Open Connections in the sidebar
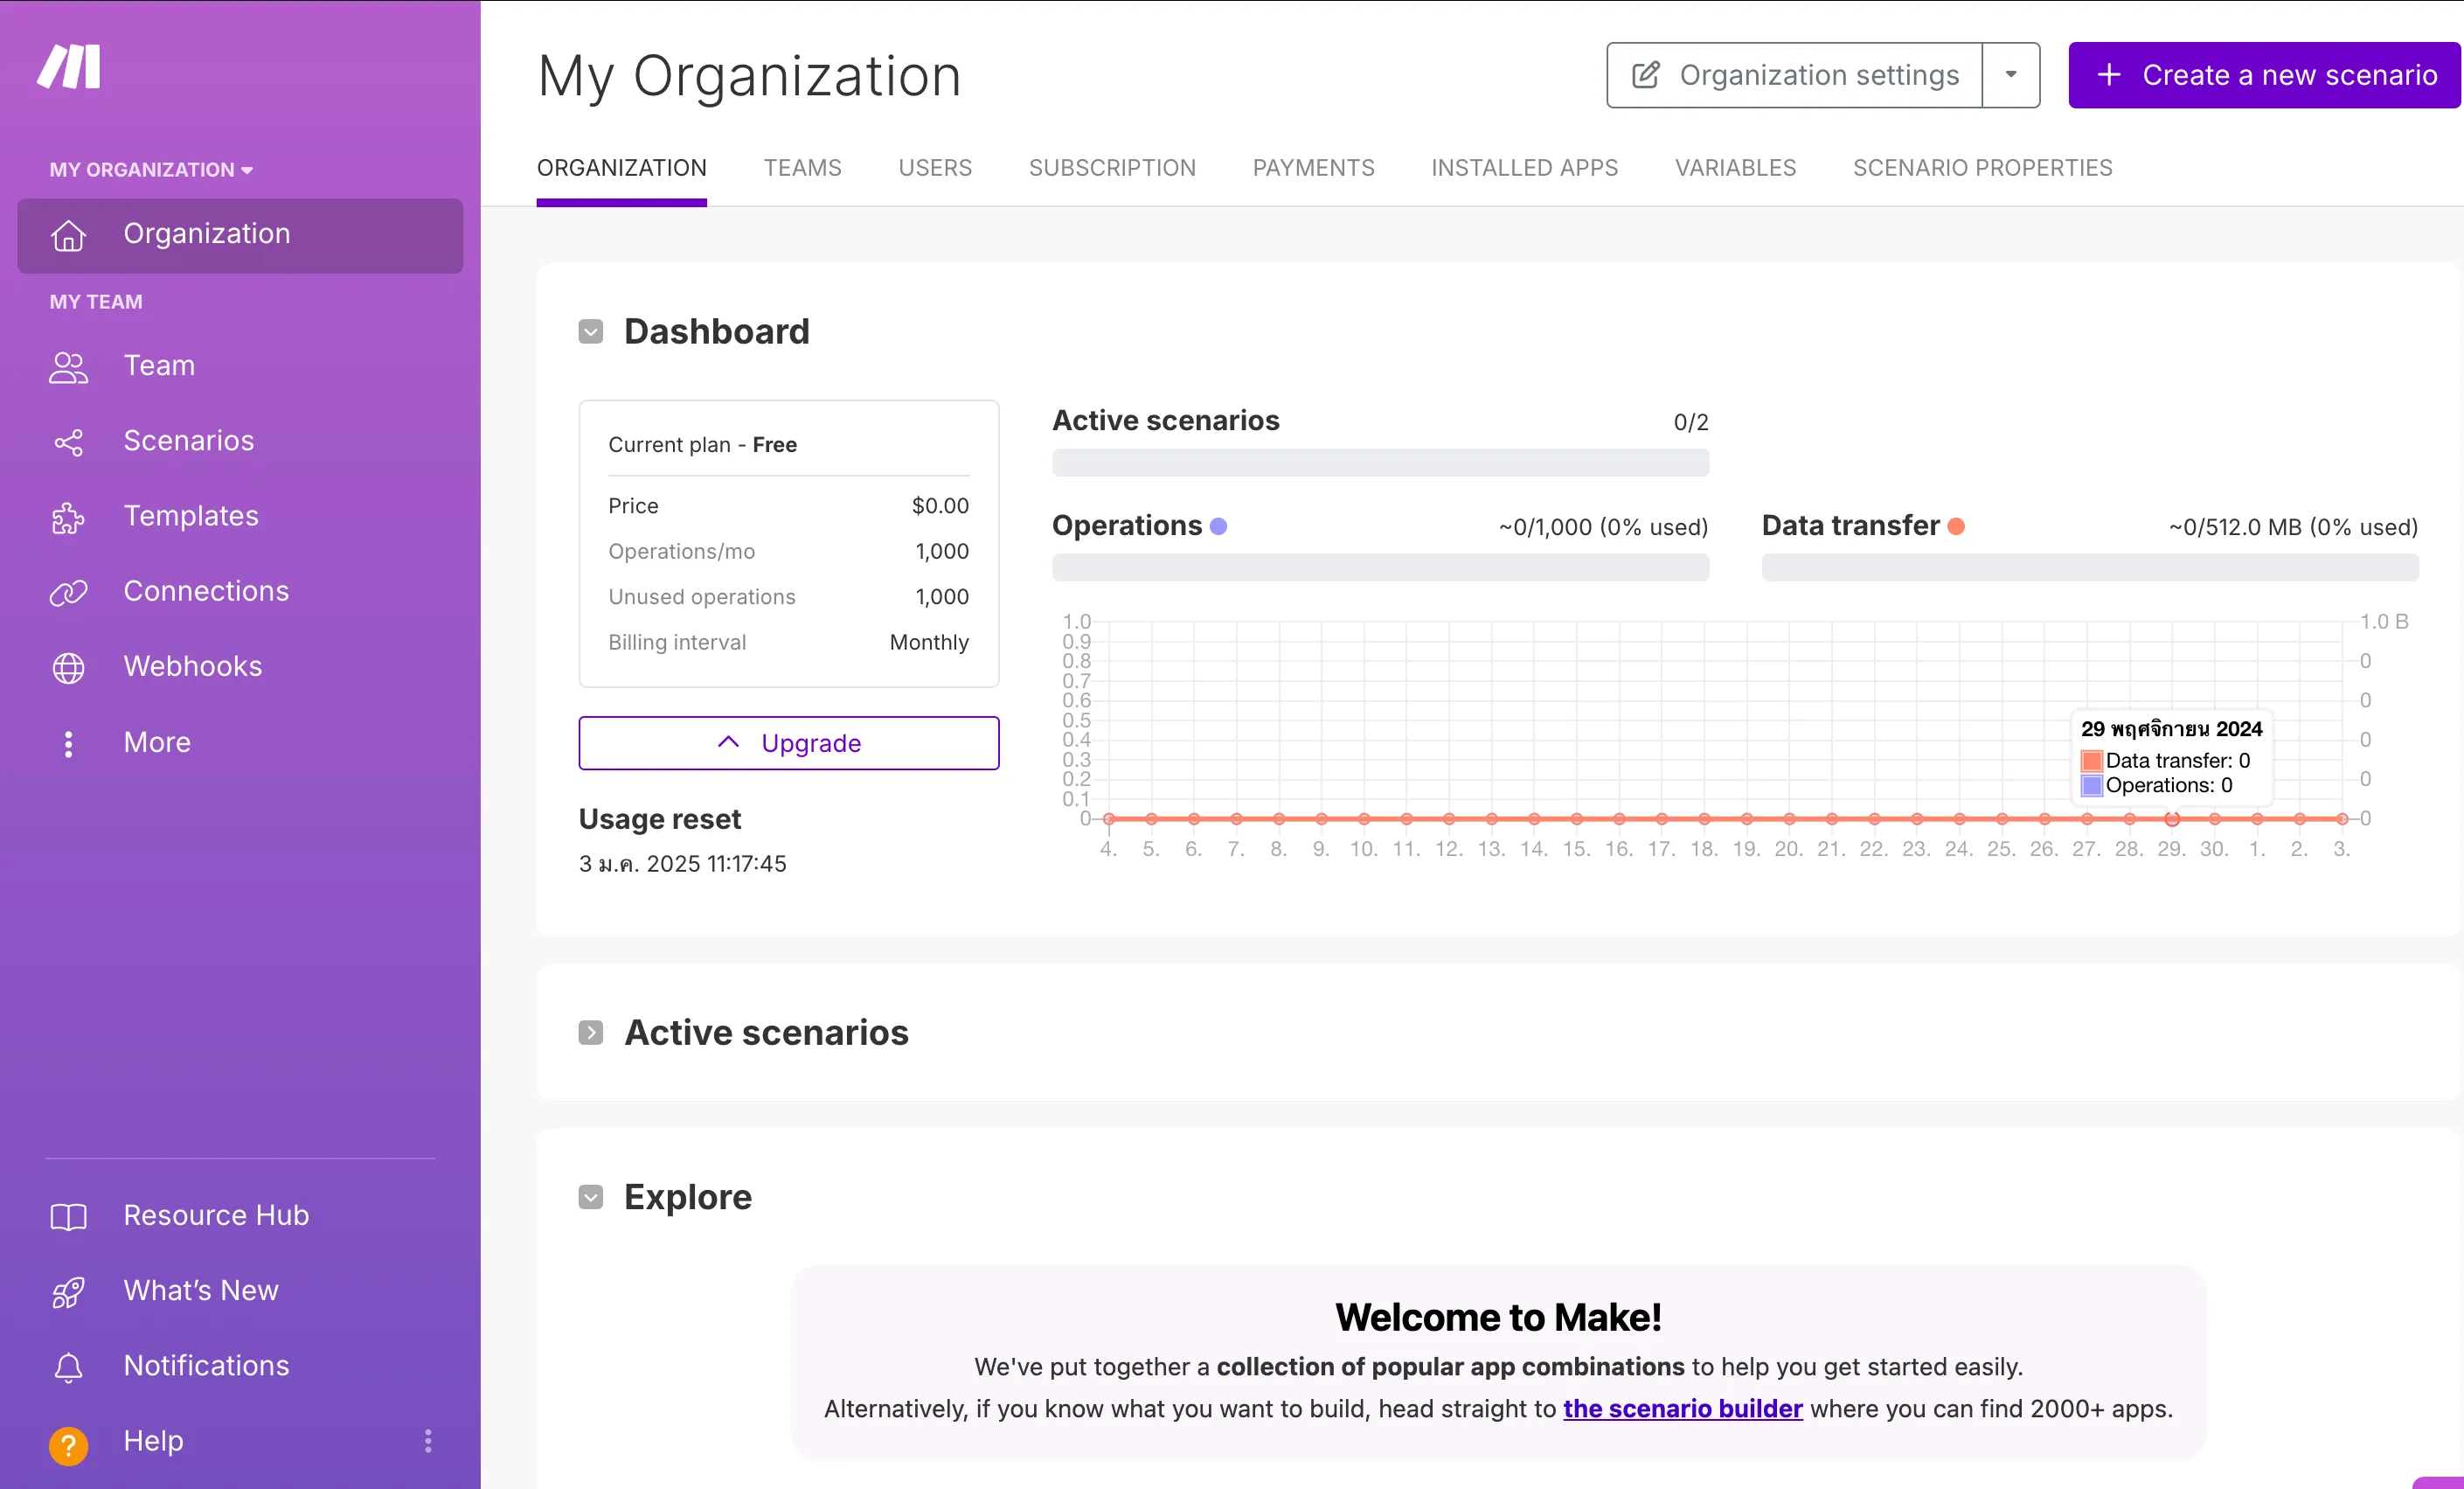Viewport: 2464px width, 1489px height. [240, 591]
